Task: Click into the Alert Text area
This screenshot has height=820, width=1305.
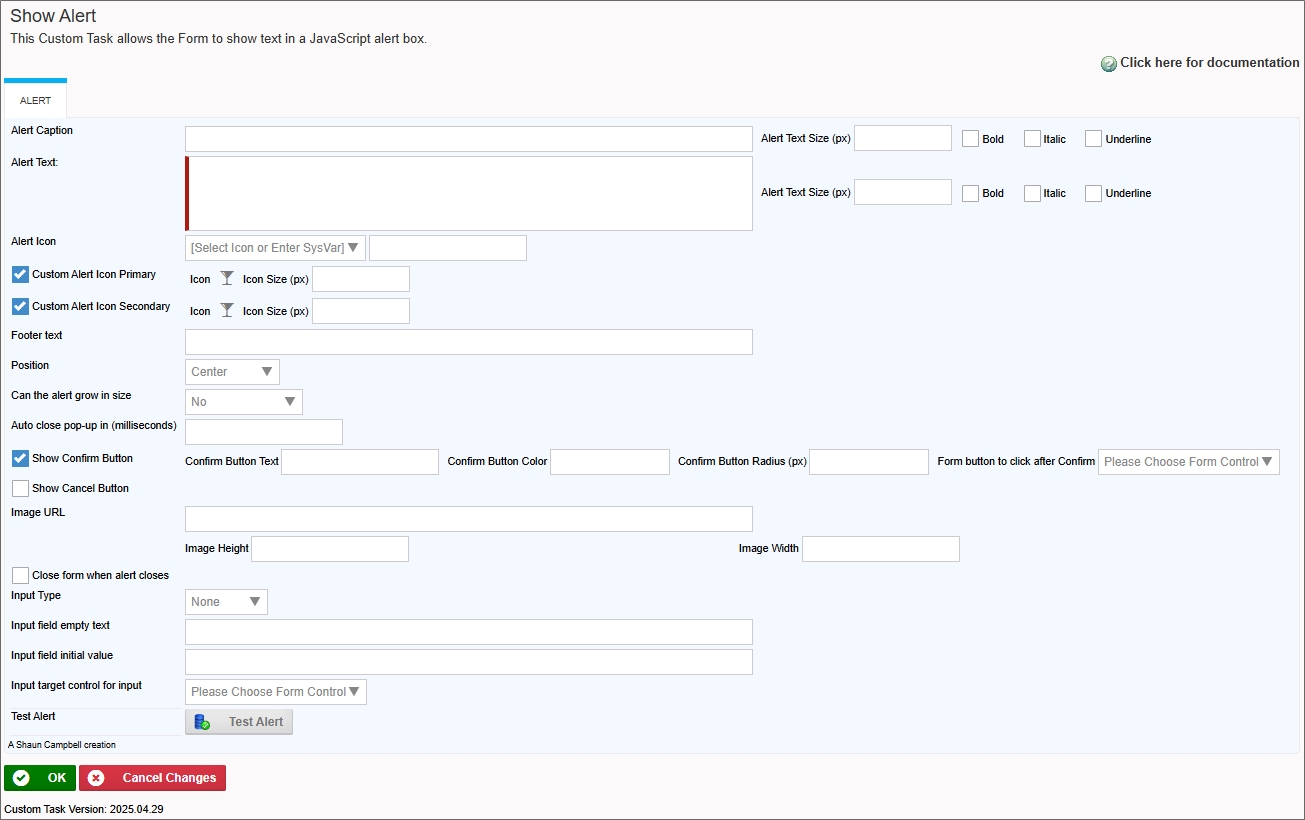Action: point(469,194)
